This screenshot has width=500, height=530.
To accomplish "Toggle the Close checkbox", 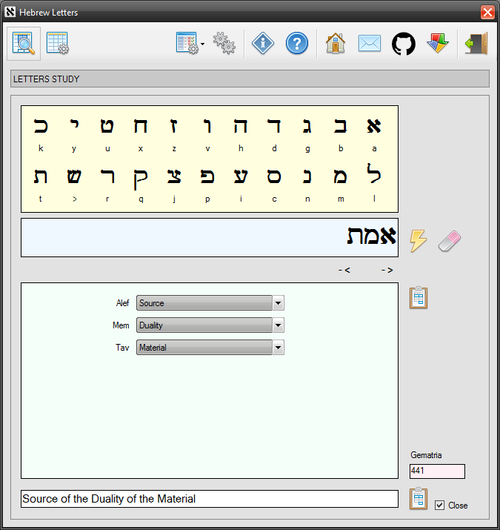I will click(439, 505).
